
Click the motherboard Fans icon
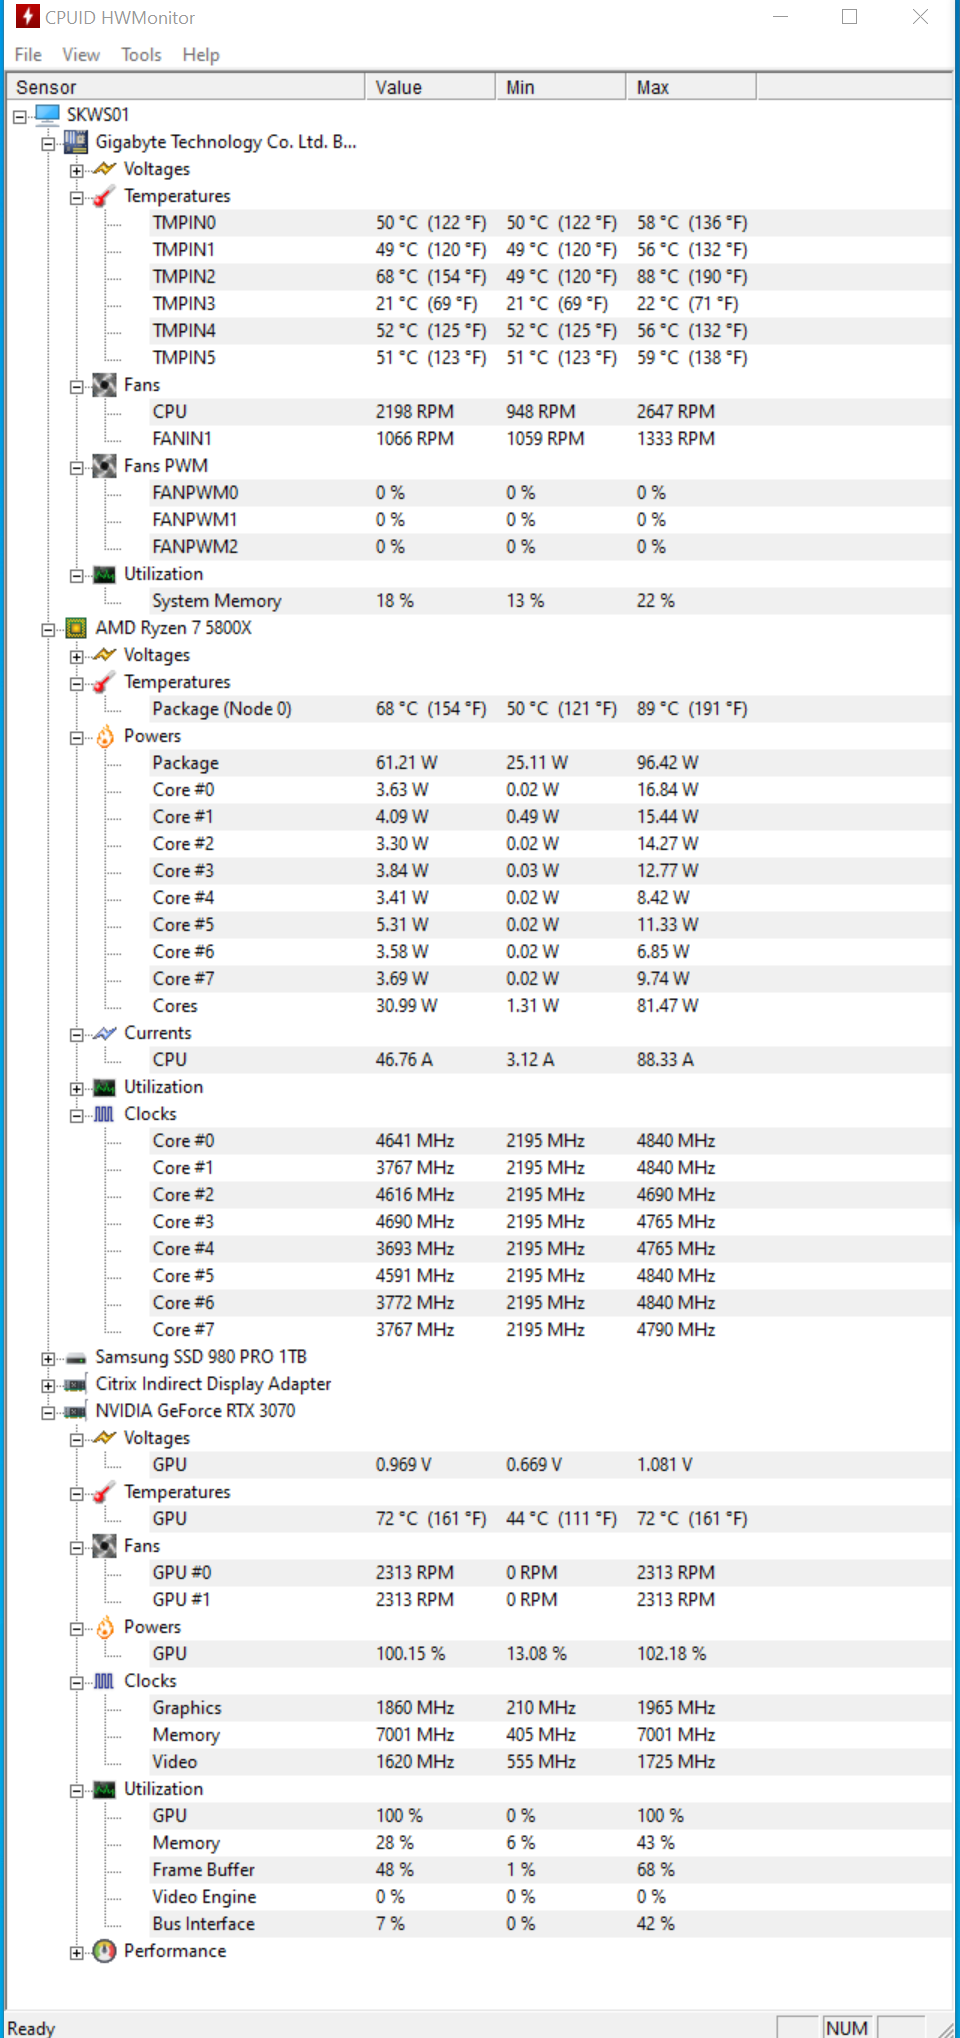pyautogui.click(x=104, y=385)
